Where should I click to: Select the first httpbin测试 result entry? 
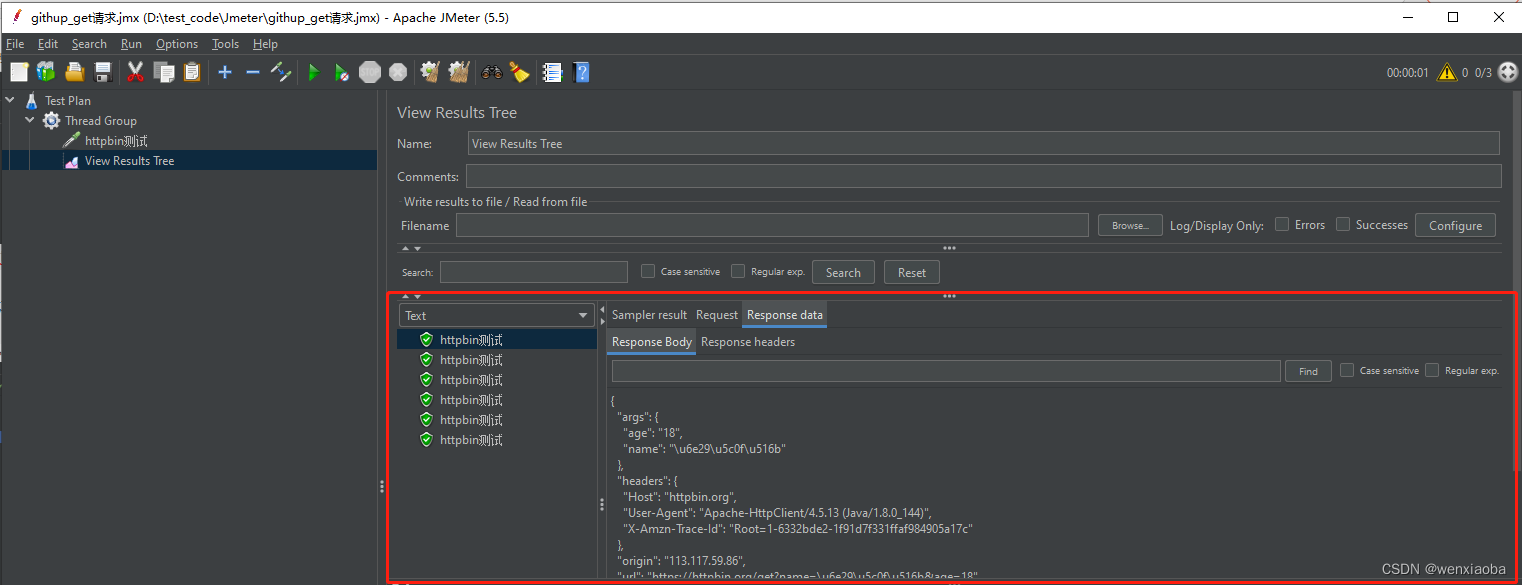[x=471, y=339]
